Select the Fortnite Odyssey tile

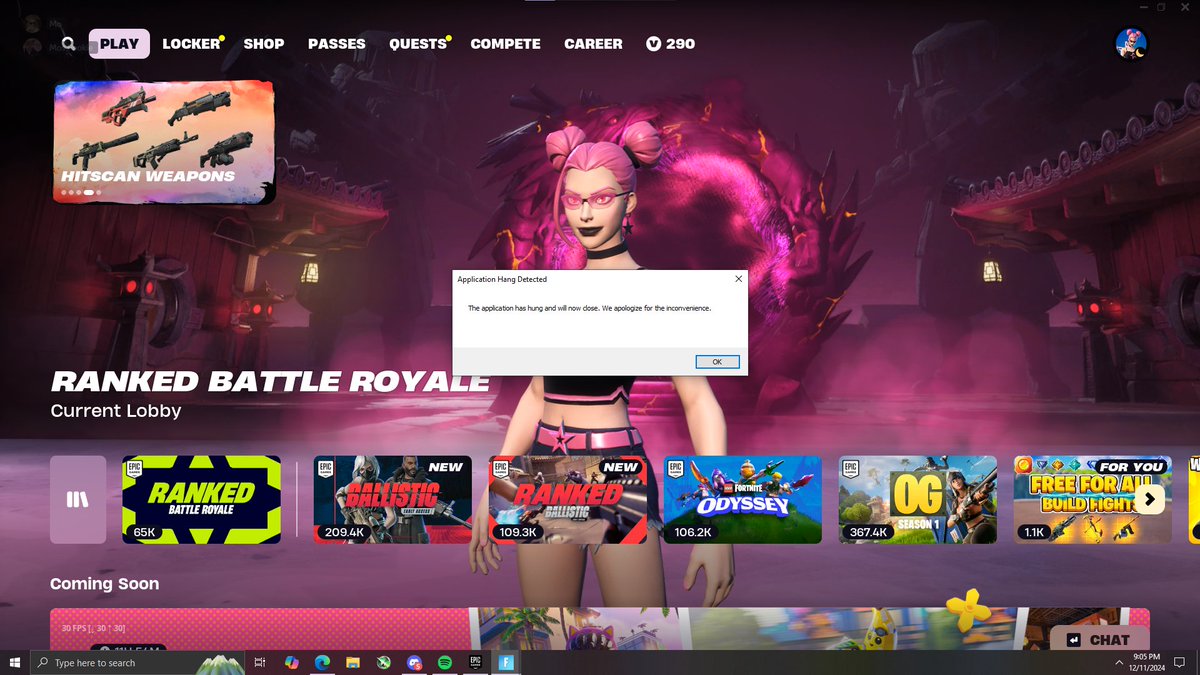tap(743, 500)
